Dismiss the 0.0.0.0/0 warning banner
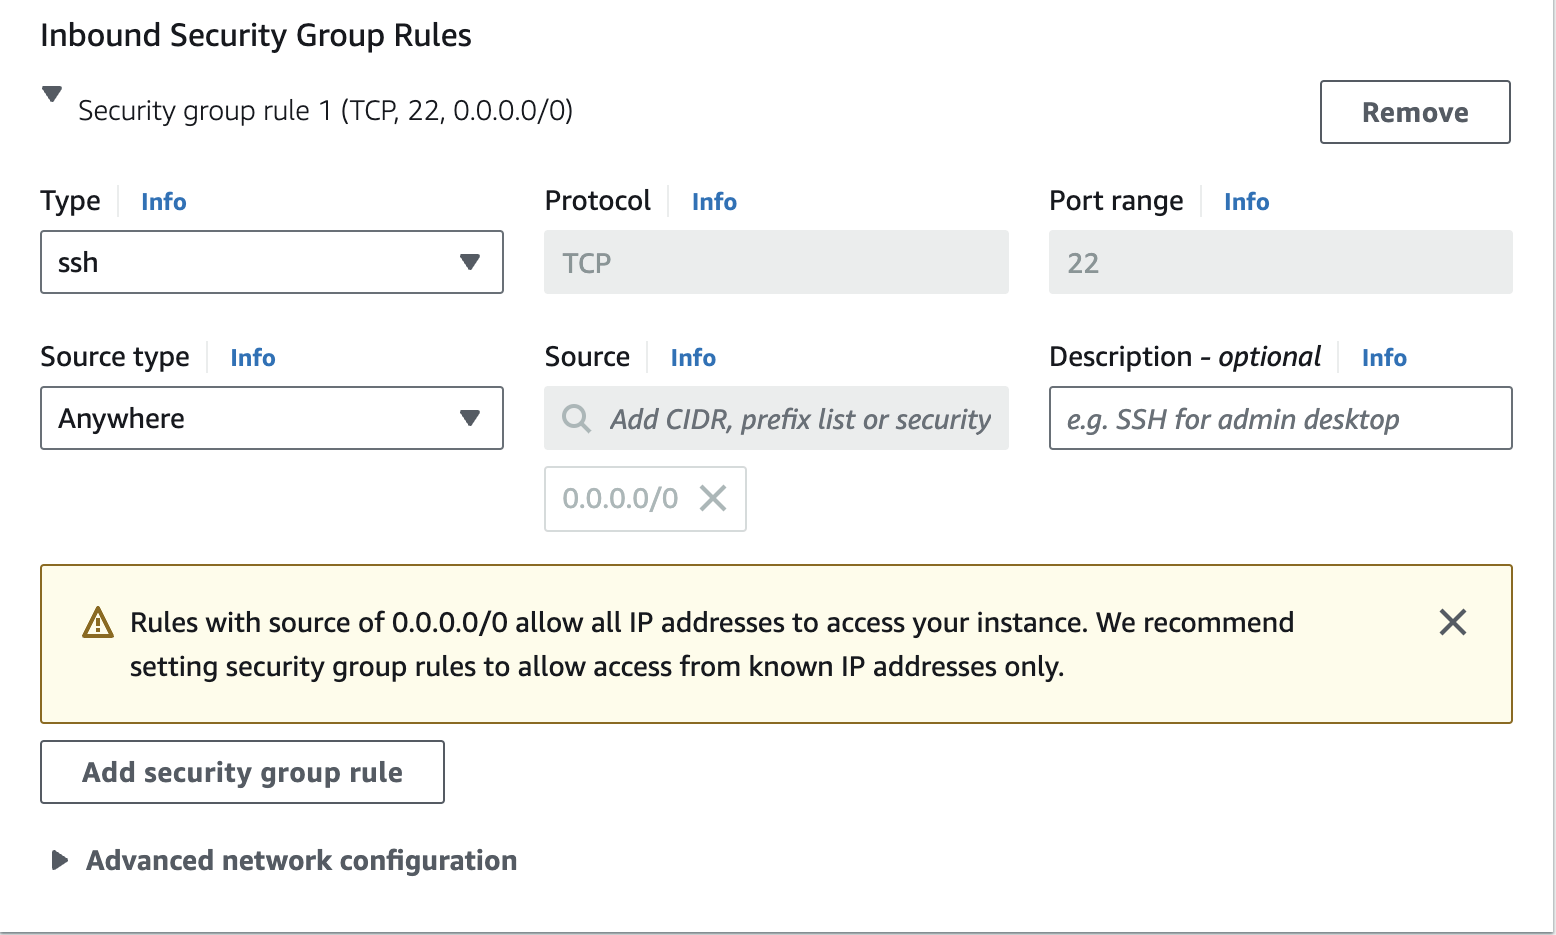The height and width of the screenshot is (935, 1556). tap(1452, 622)
